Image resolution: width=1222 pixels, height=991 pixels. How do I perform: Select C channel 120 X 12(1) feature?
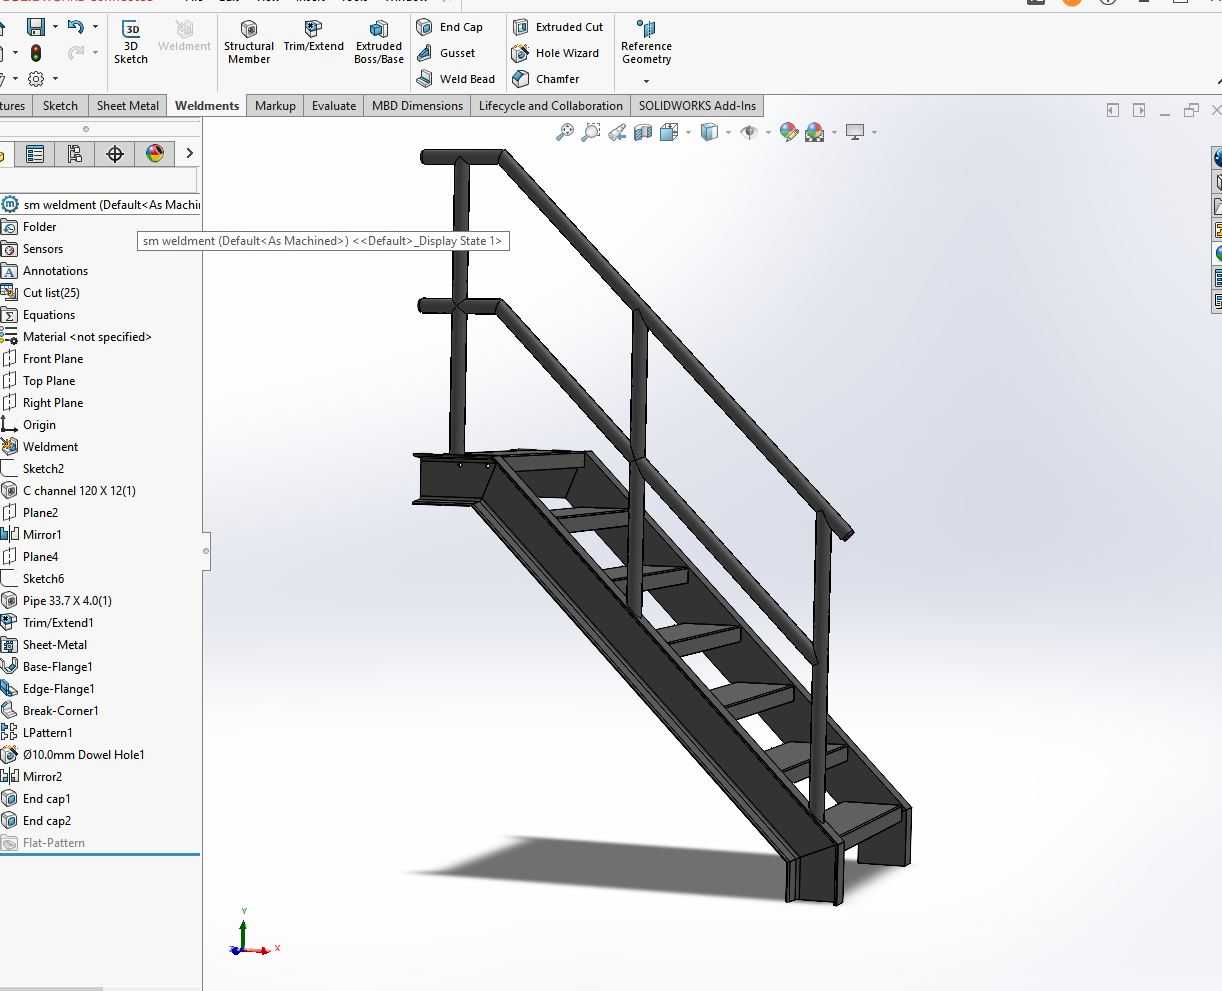79,491
